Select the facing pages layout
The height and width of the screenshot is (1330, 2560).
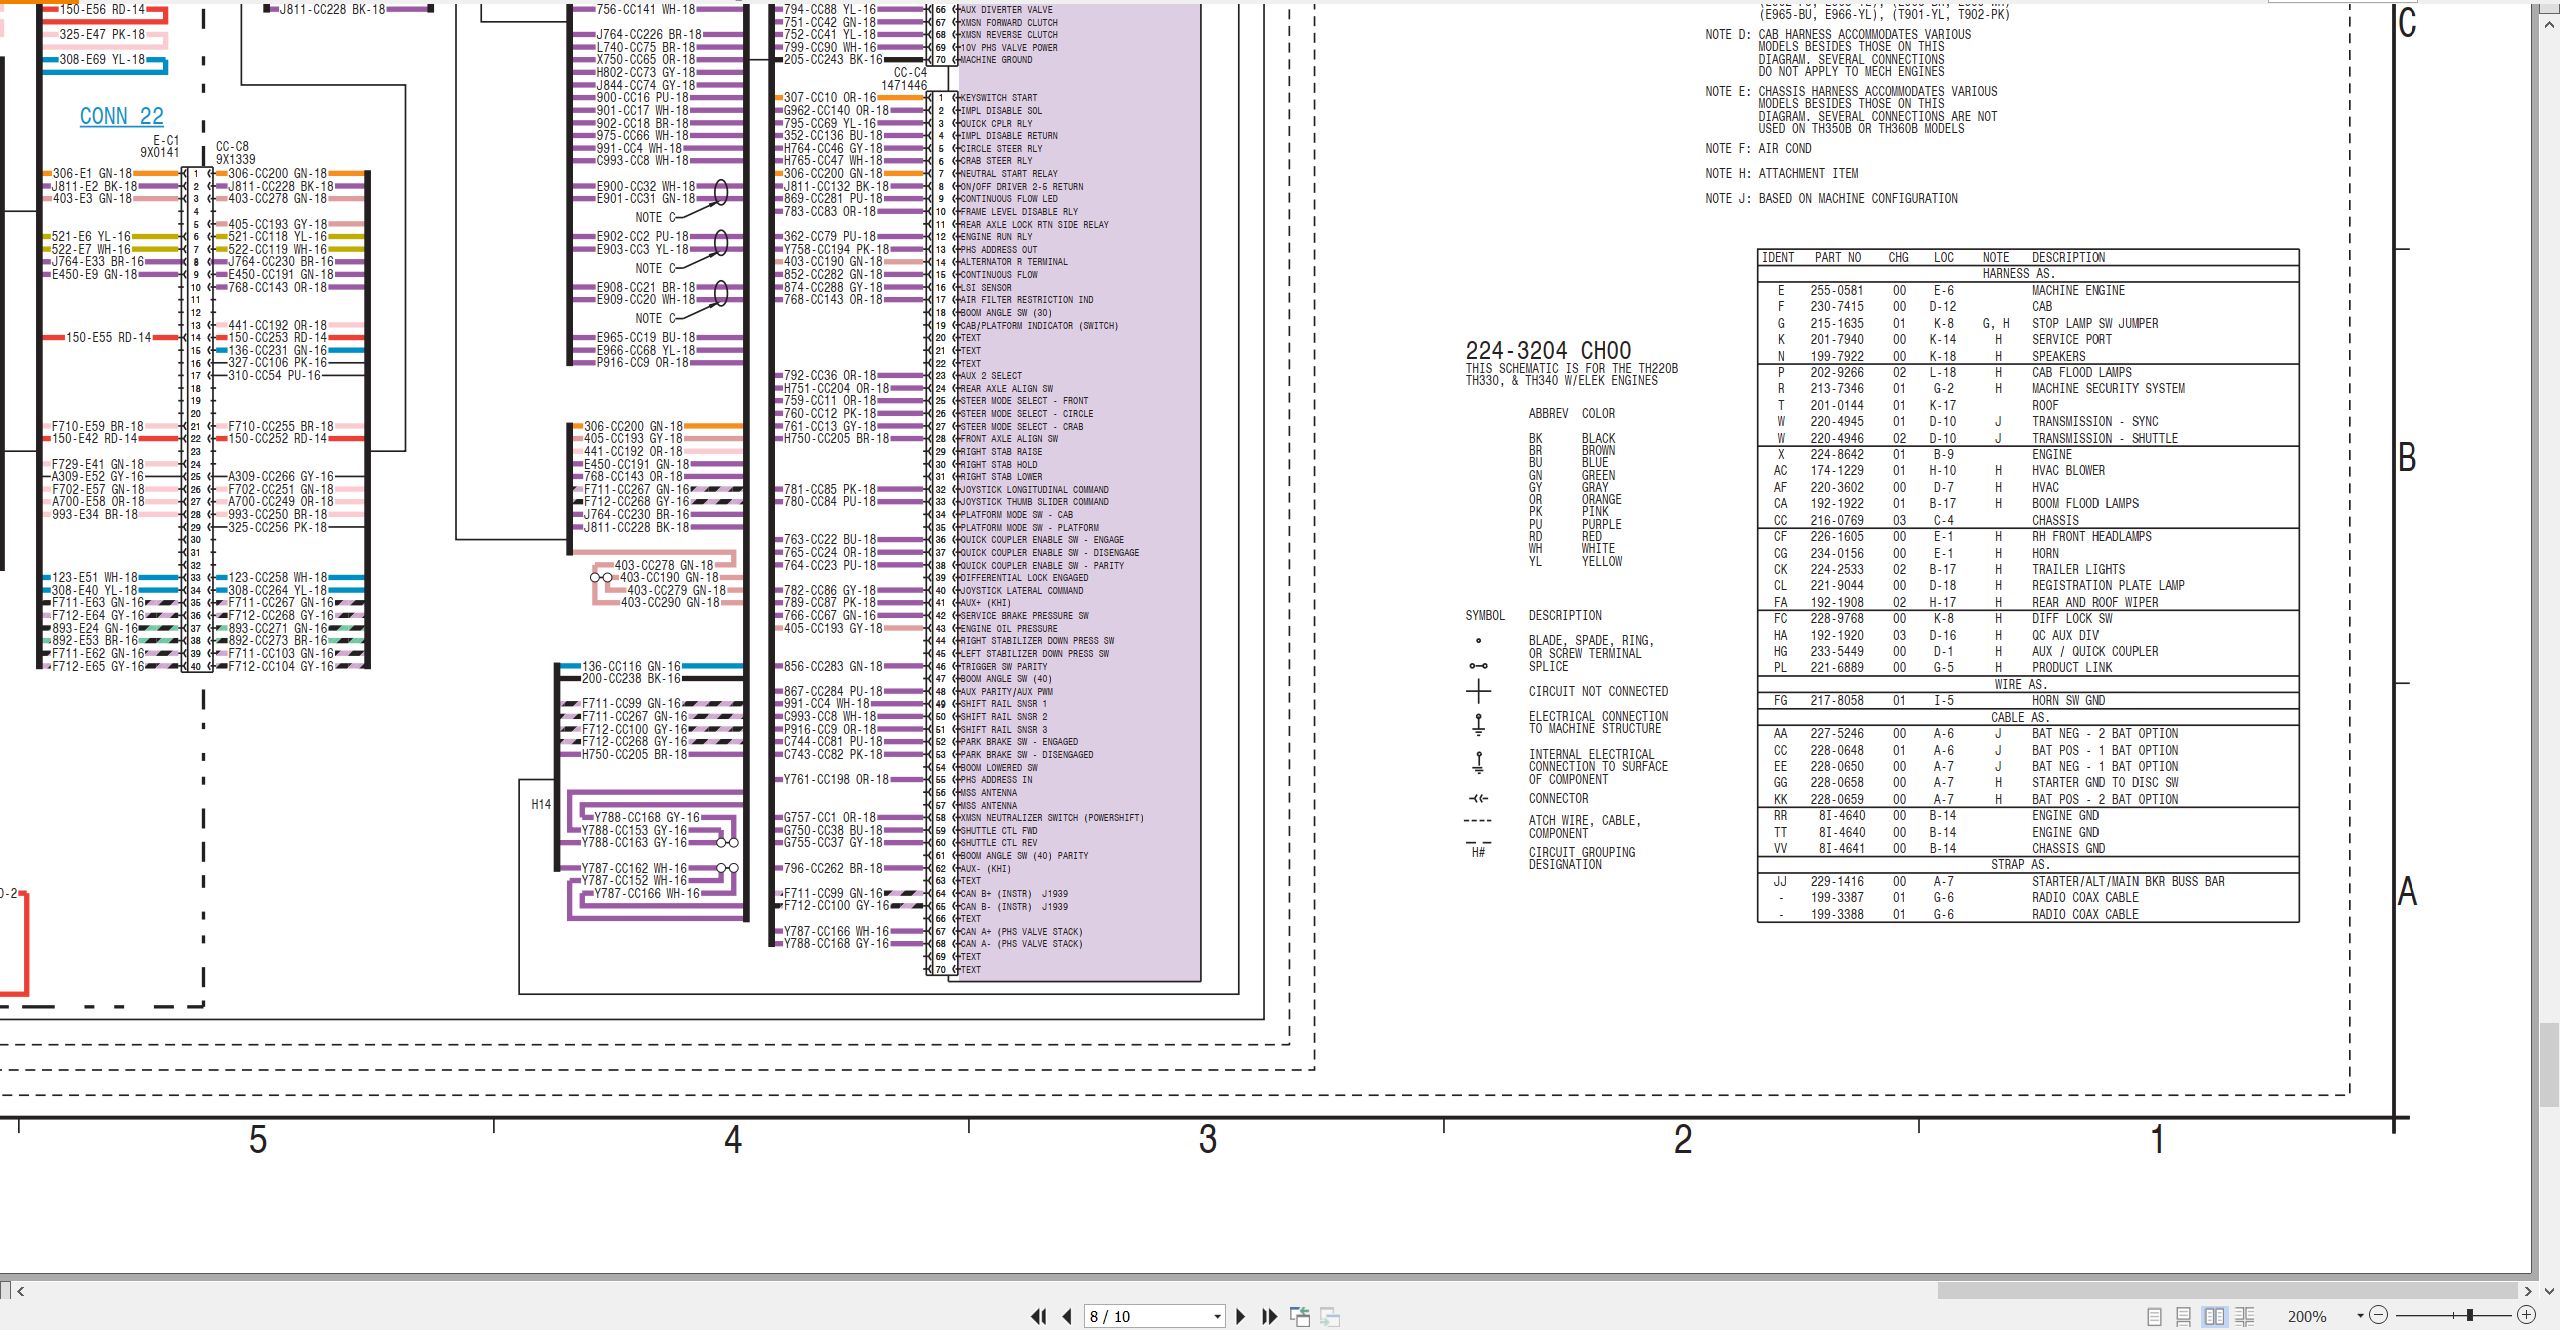[2214, 1317]
